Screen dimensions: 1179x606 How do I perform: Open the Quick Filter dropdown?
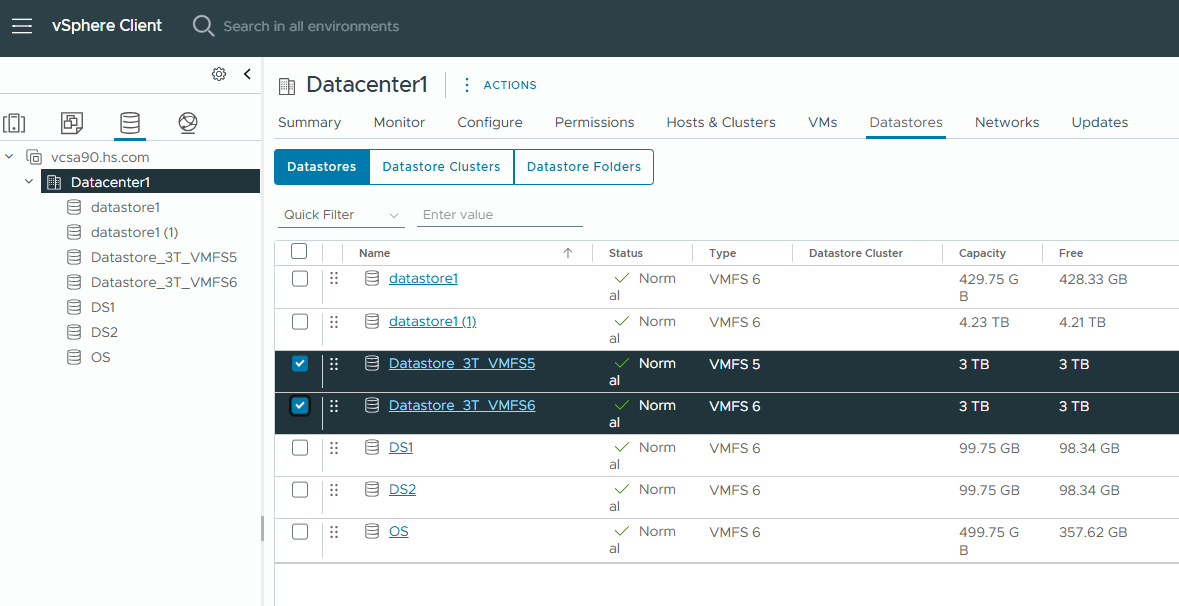point(340,215)
